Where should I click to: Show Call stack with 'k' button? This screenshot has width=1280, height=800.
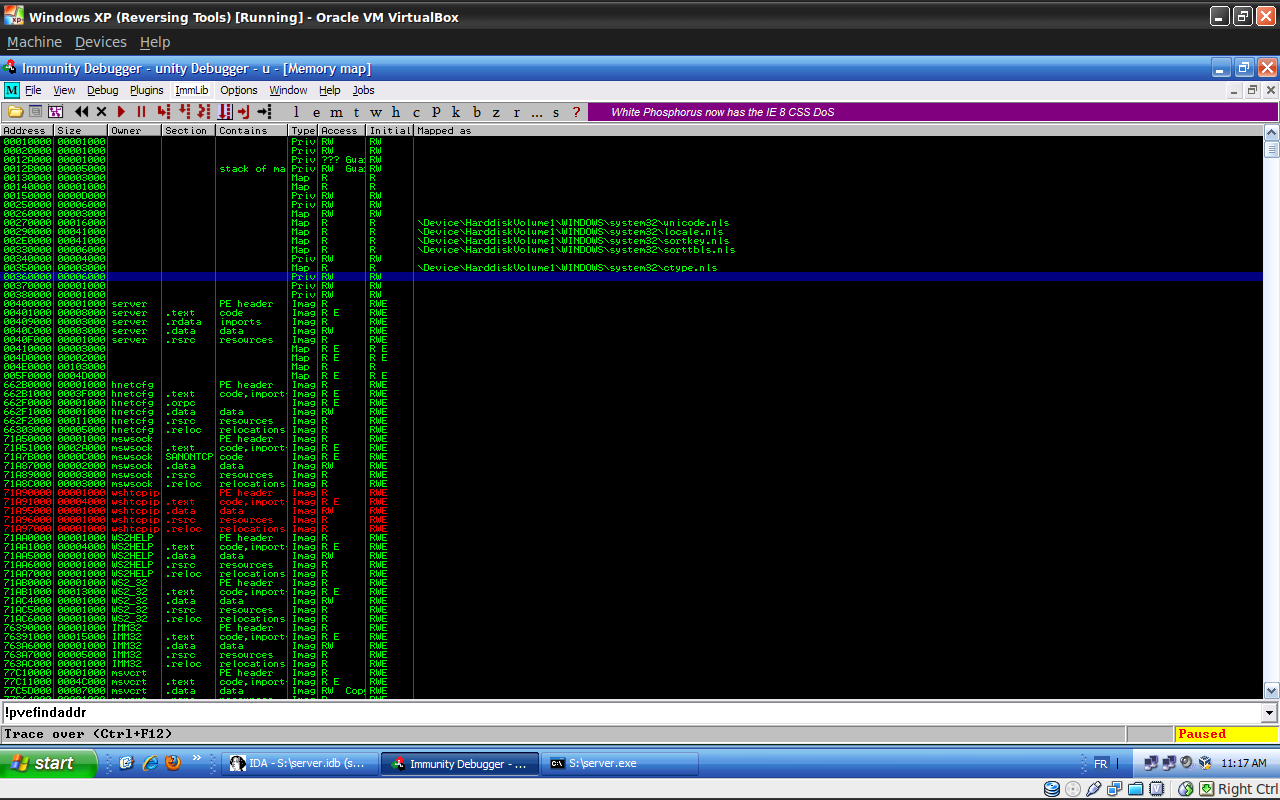coord(455,112)
